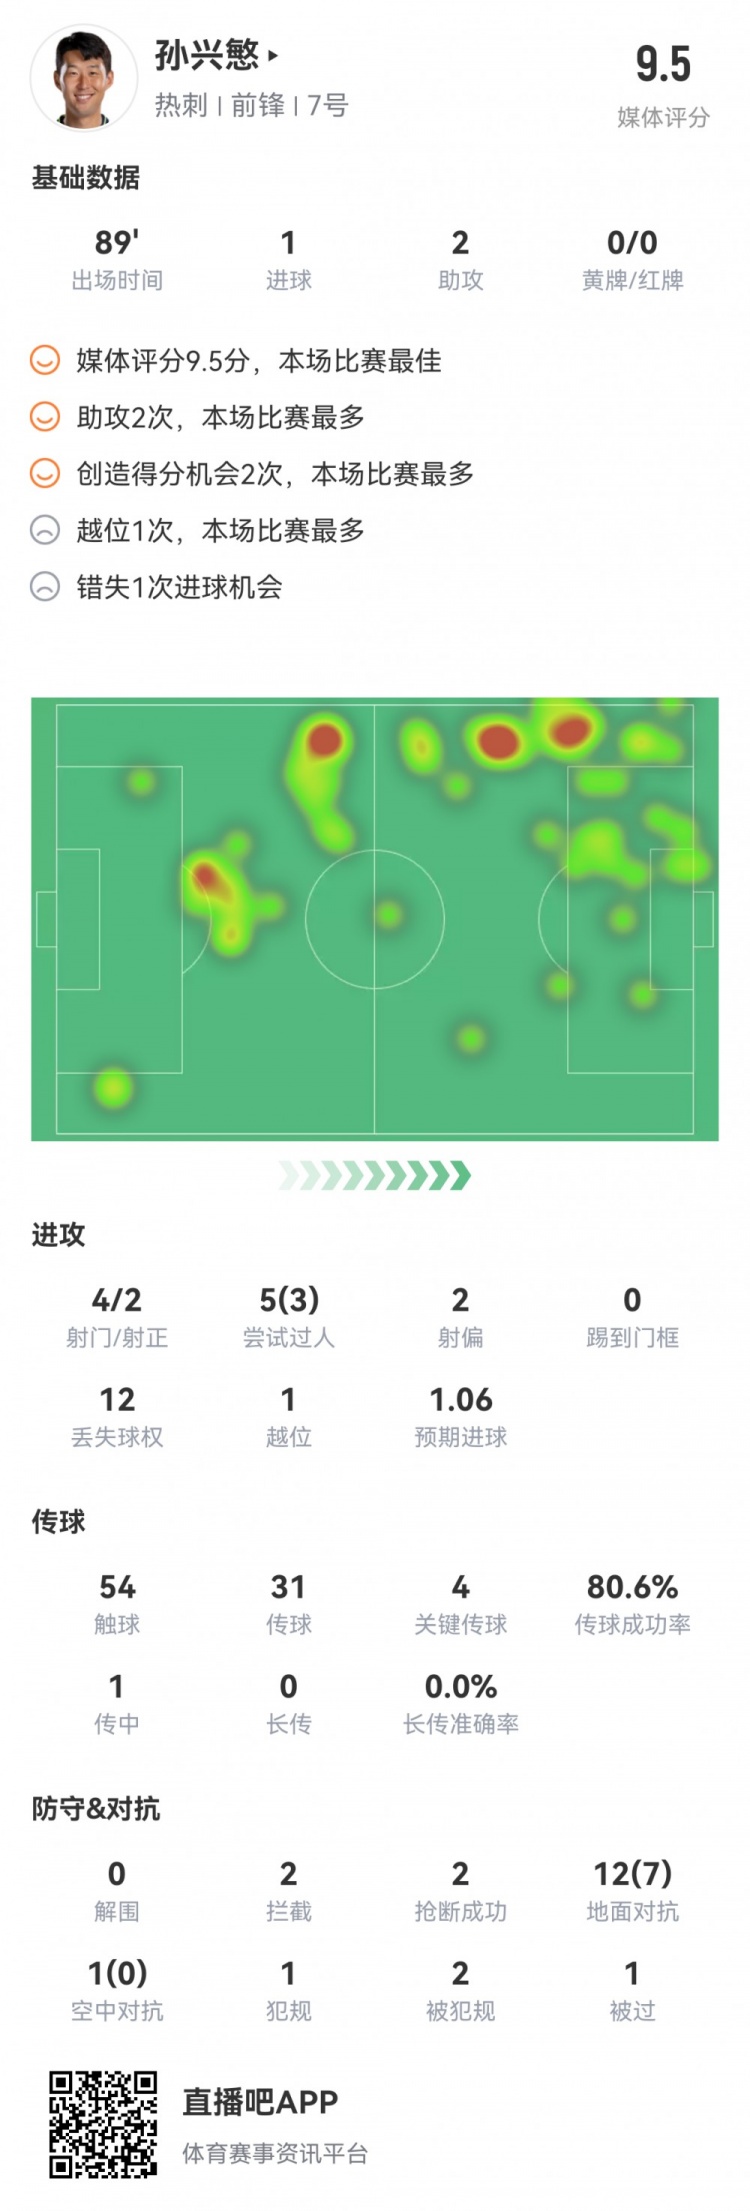Expand the arrow next to 孙兴慜 name
The width and height of the screenshot is (750, 2211).
273,57
